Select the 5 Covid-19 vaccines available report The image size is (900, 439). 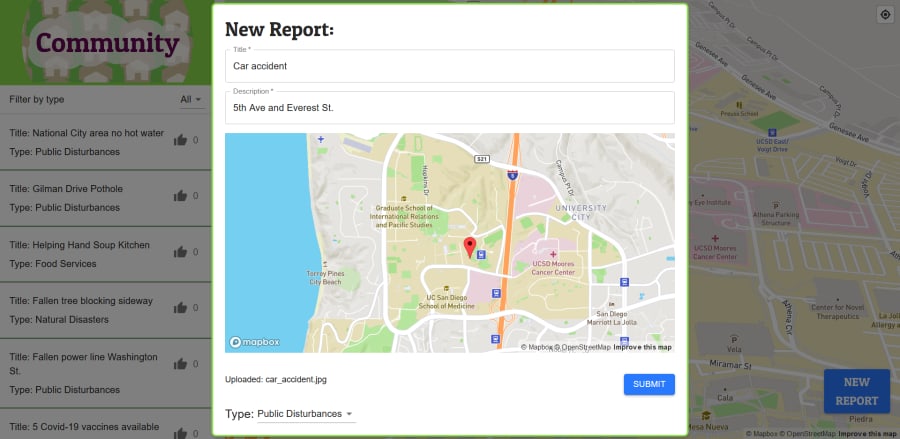(x=106, y=424)
